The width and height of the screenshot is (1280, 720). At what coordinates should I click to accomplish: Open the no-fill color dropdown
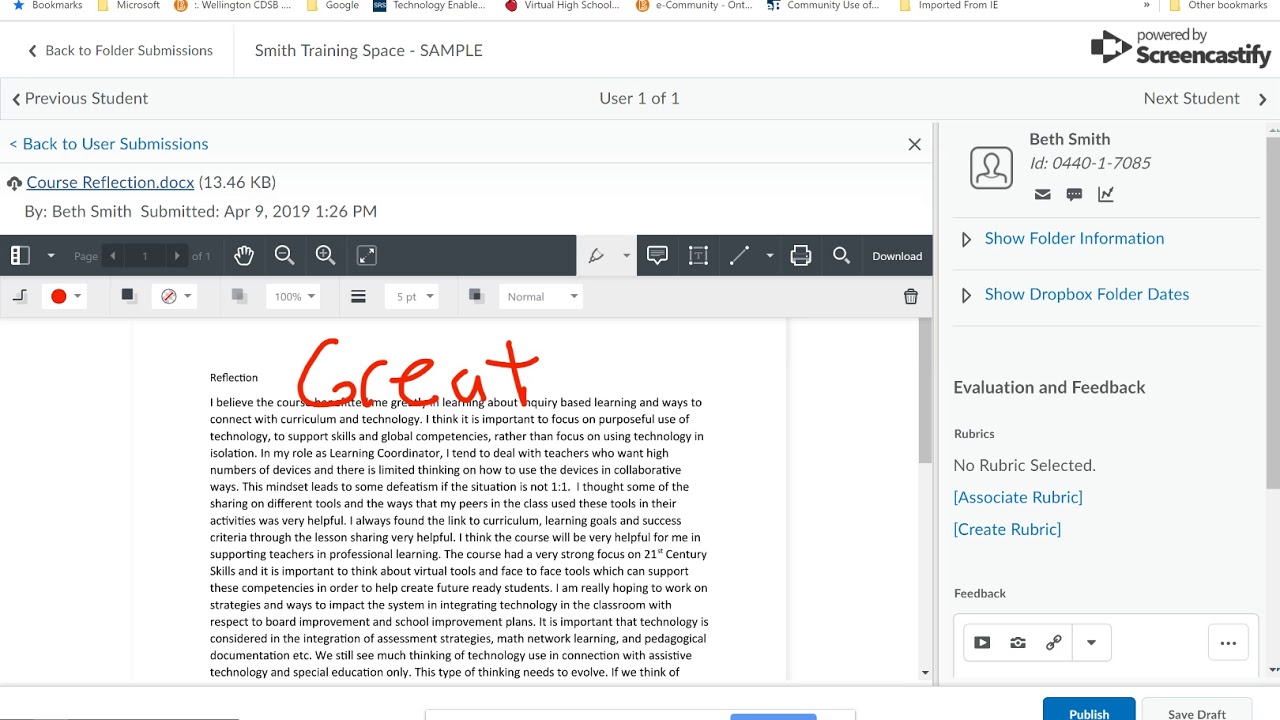click(176, 296)
